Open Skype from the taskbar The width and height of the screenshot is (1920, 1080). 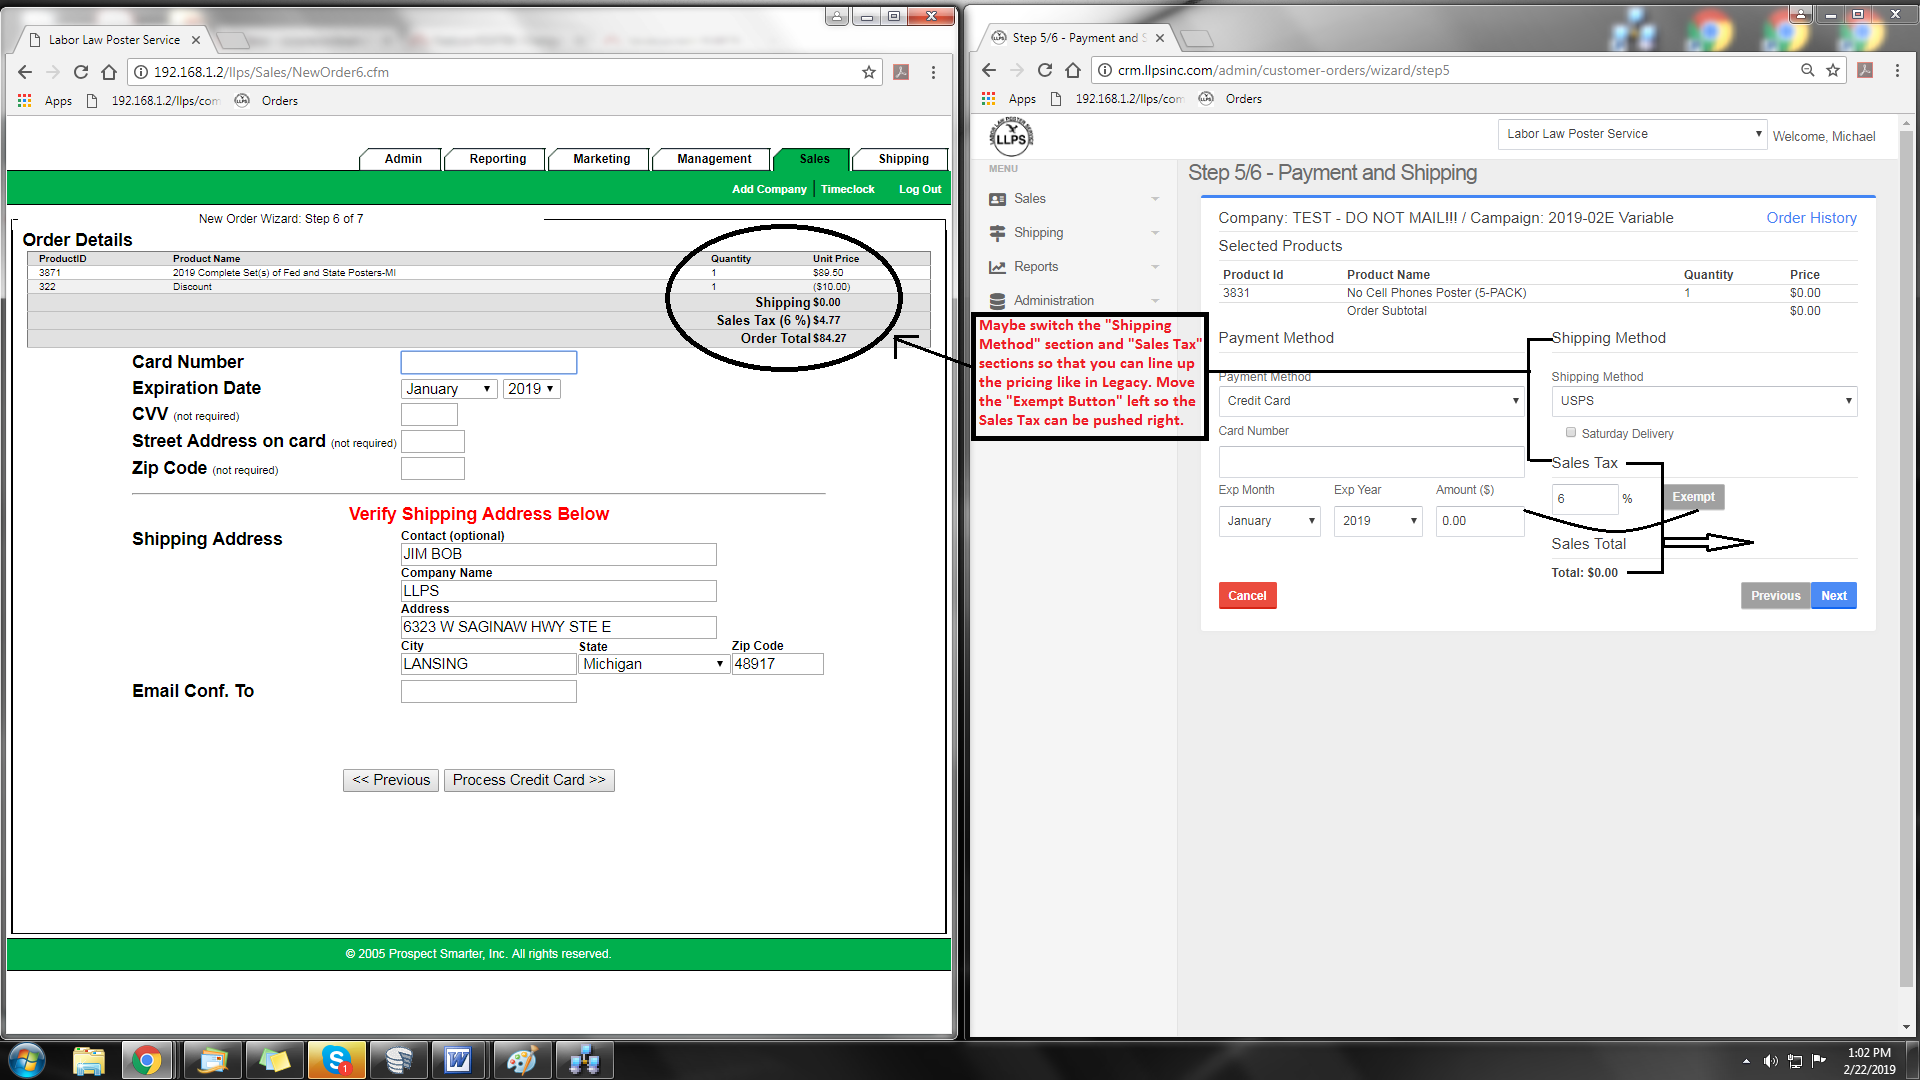tap(336, 1059)
